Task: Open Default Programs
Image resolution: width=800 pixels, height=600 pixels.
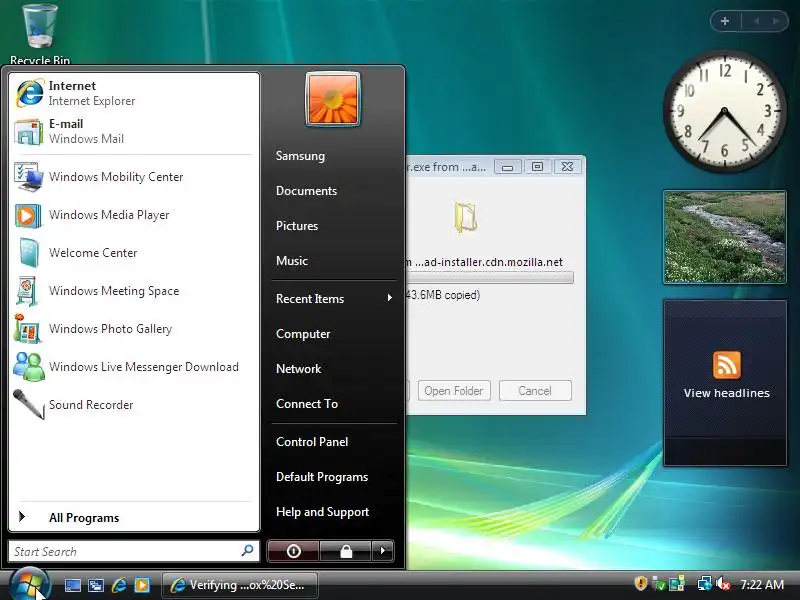Action: 334,477
